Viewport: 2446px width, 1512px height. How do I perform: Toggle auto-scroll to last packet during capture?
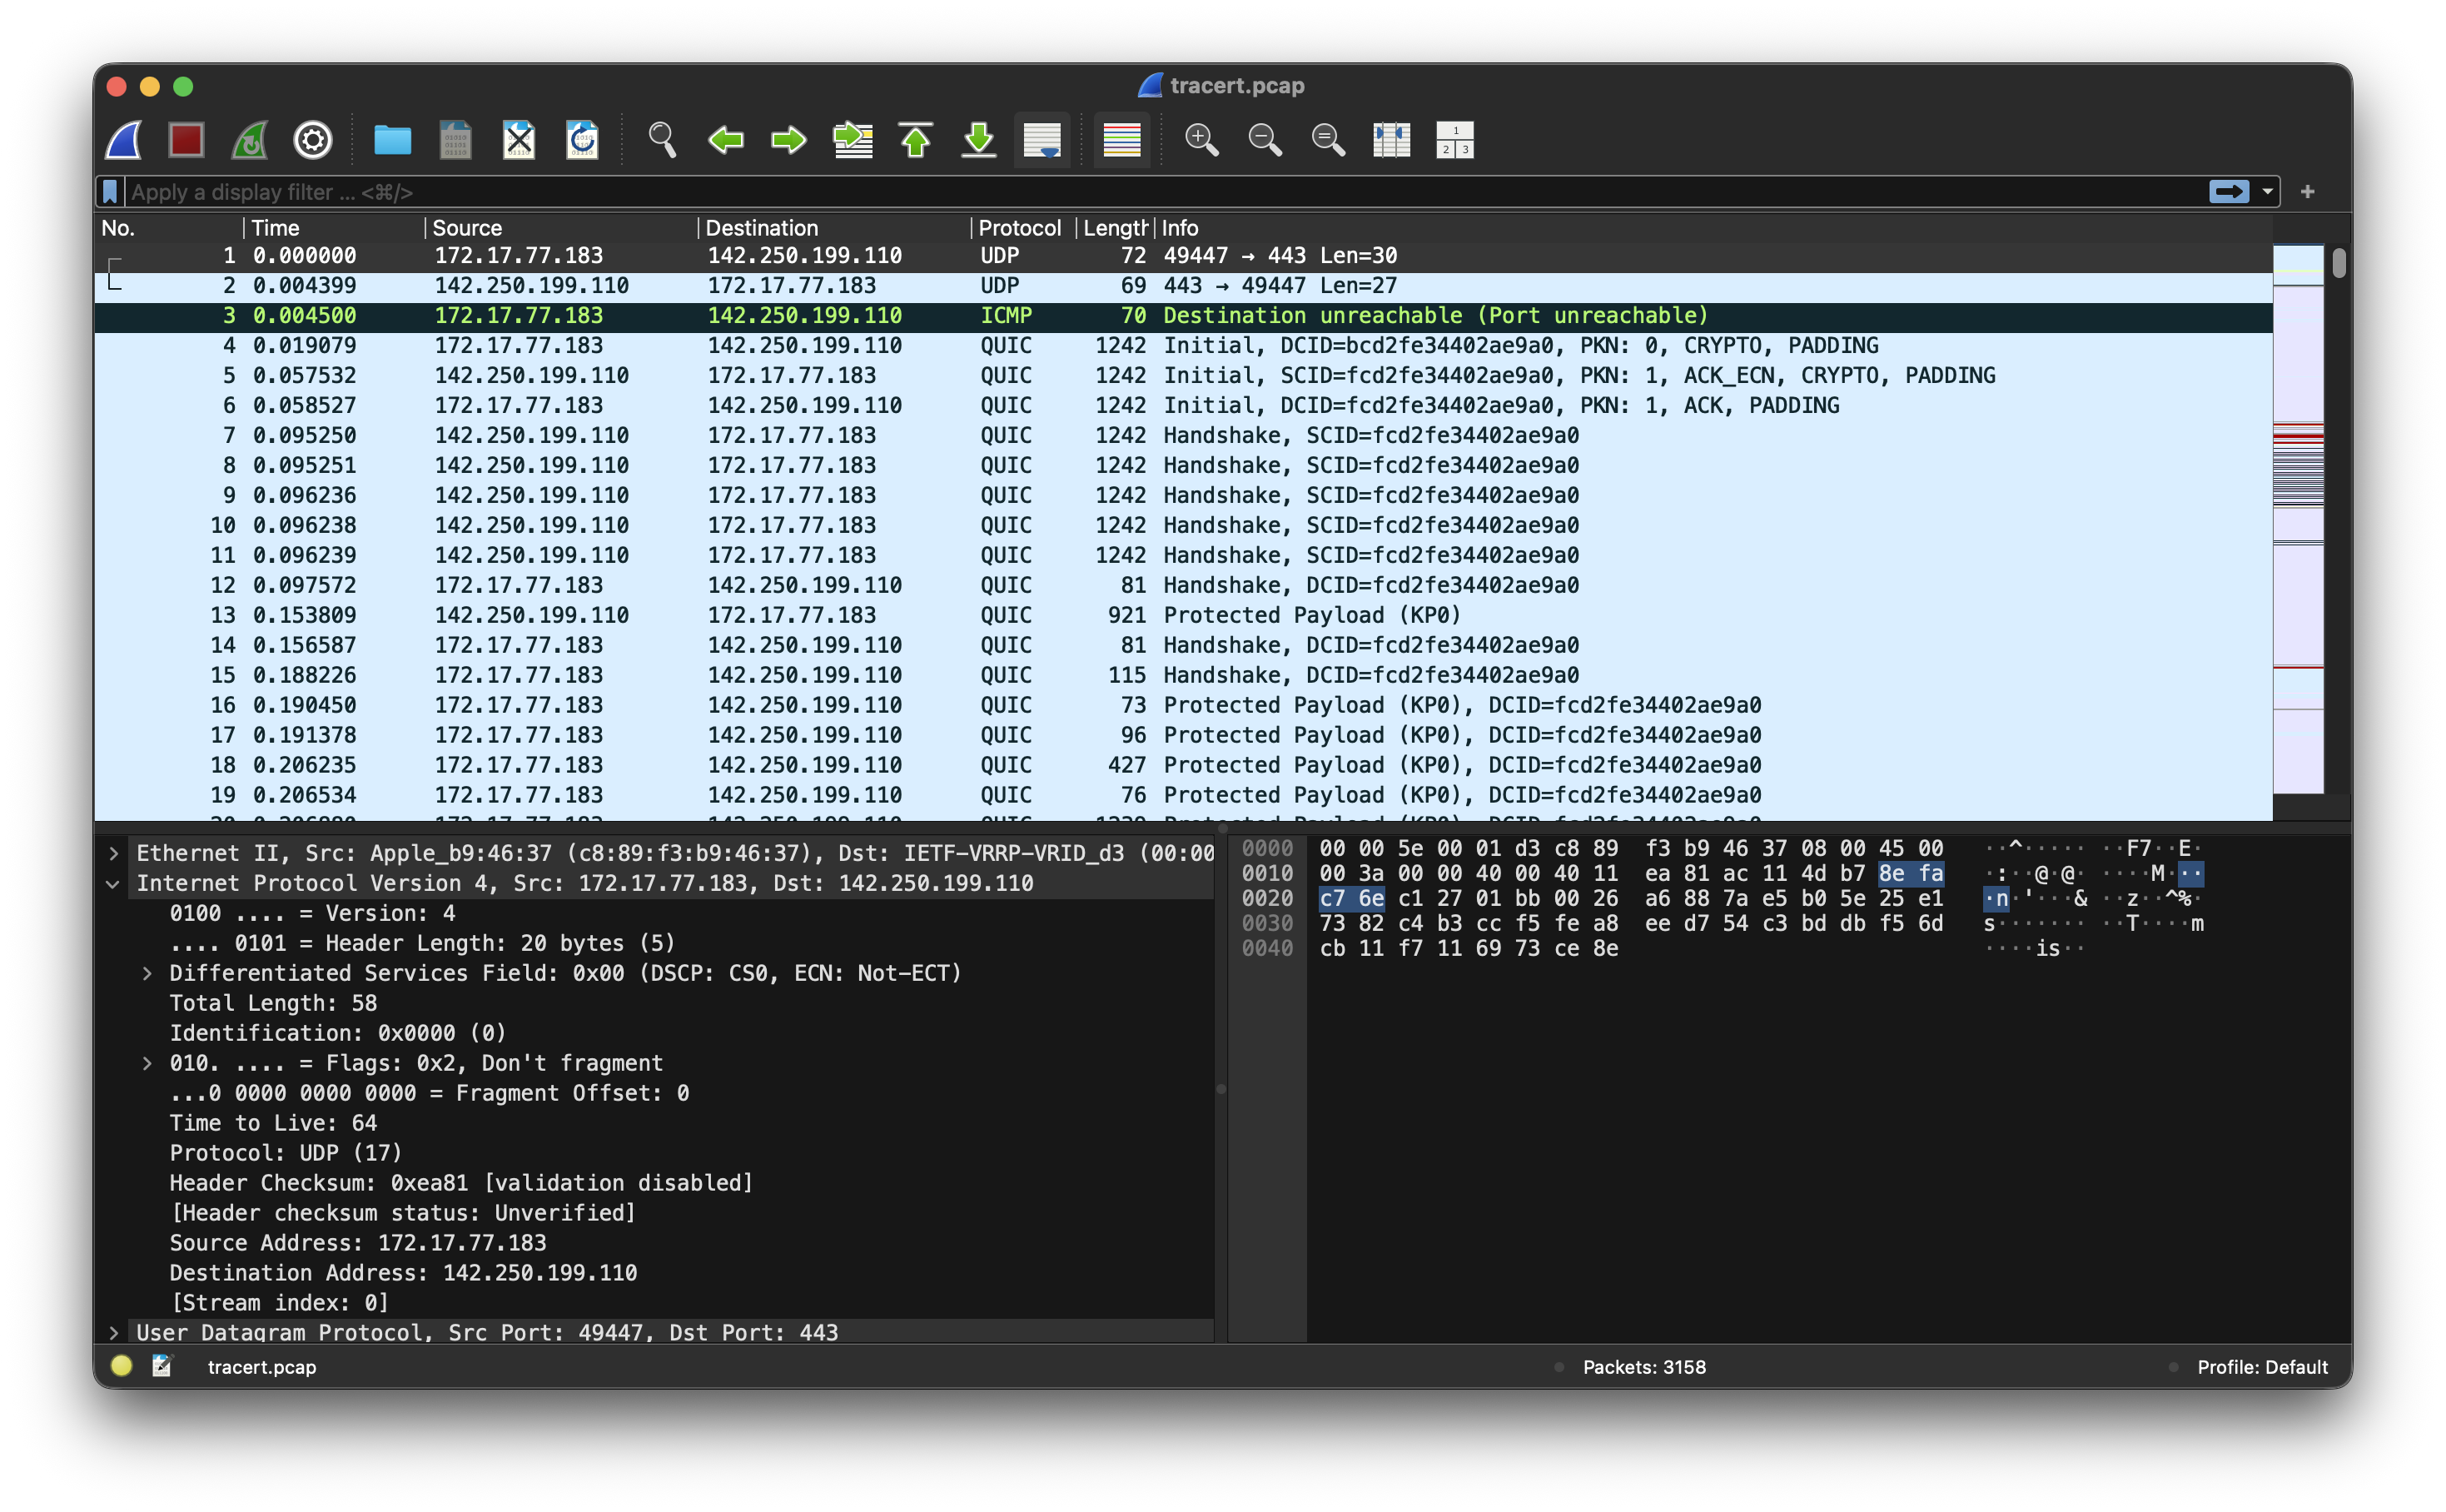(1042, 140)
